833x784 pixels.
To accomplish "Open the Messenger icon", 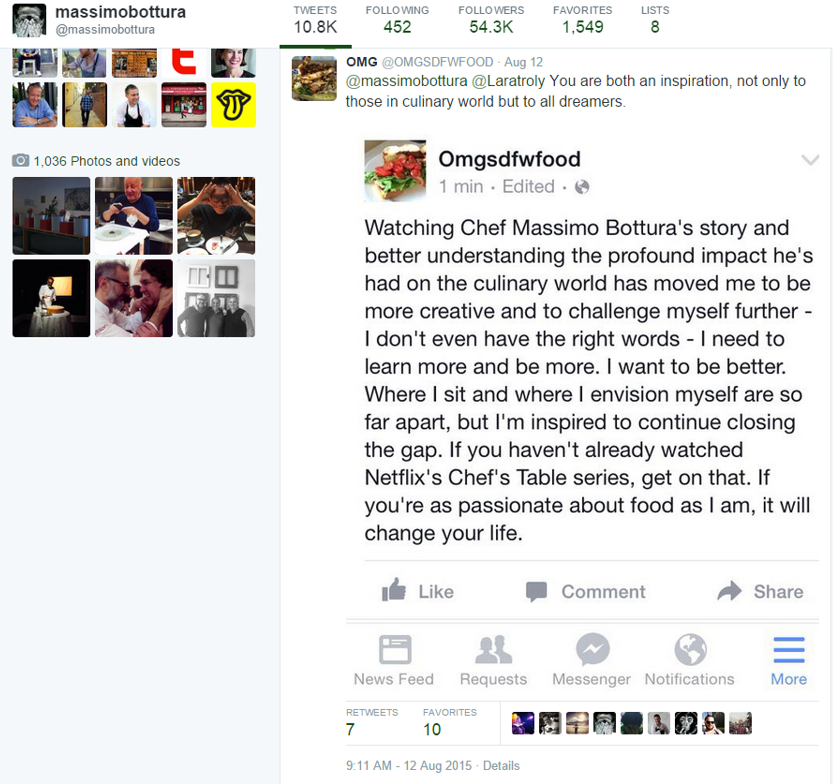I will tap(592, 649).
